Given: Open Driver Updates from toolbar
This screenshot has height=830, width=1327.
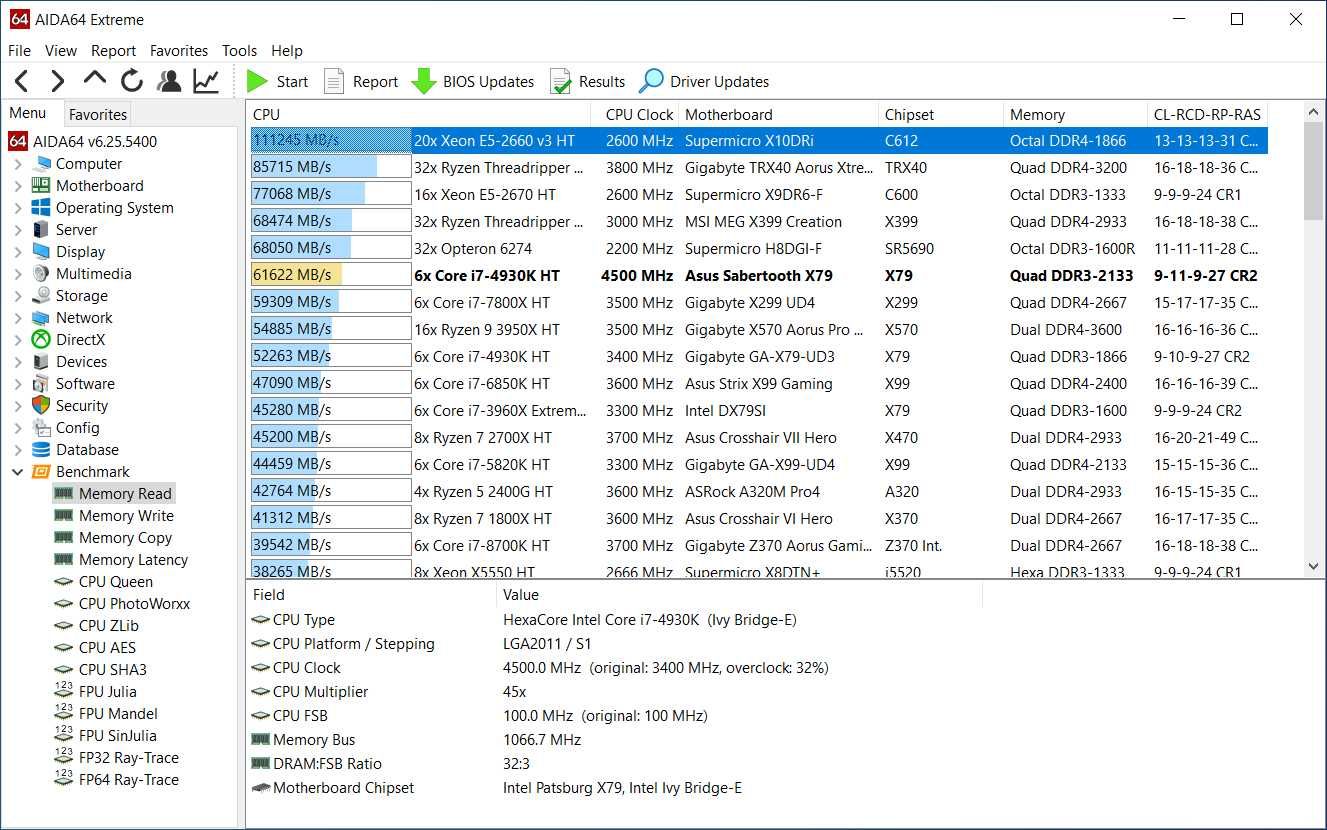Looking at the screenshot, I should tap(705, 81).
